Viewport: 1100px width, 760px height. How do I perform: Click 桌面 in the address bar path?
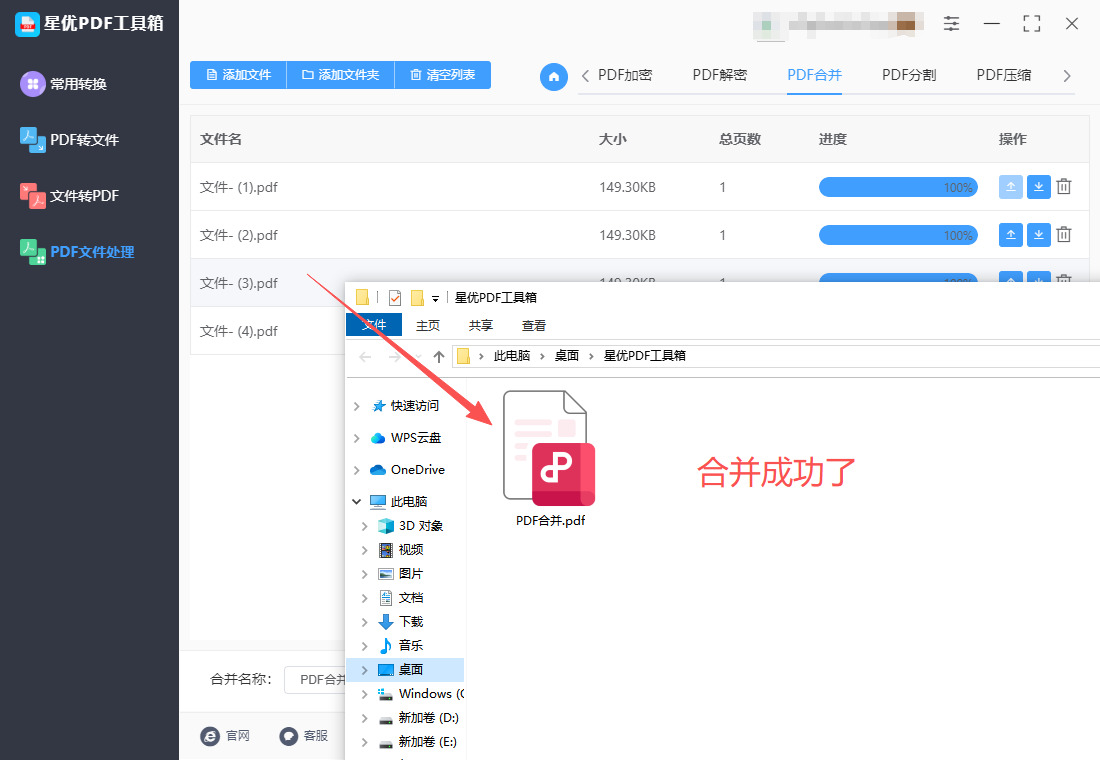point(566,356)
